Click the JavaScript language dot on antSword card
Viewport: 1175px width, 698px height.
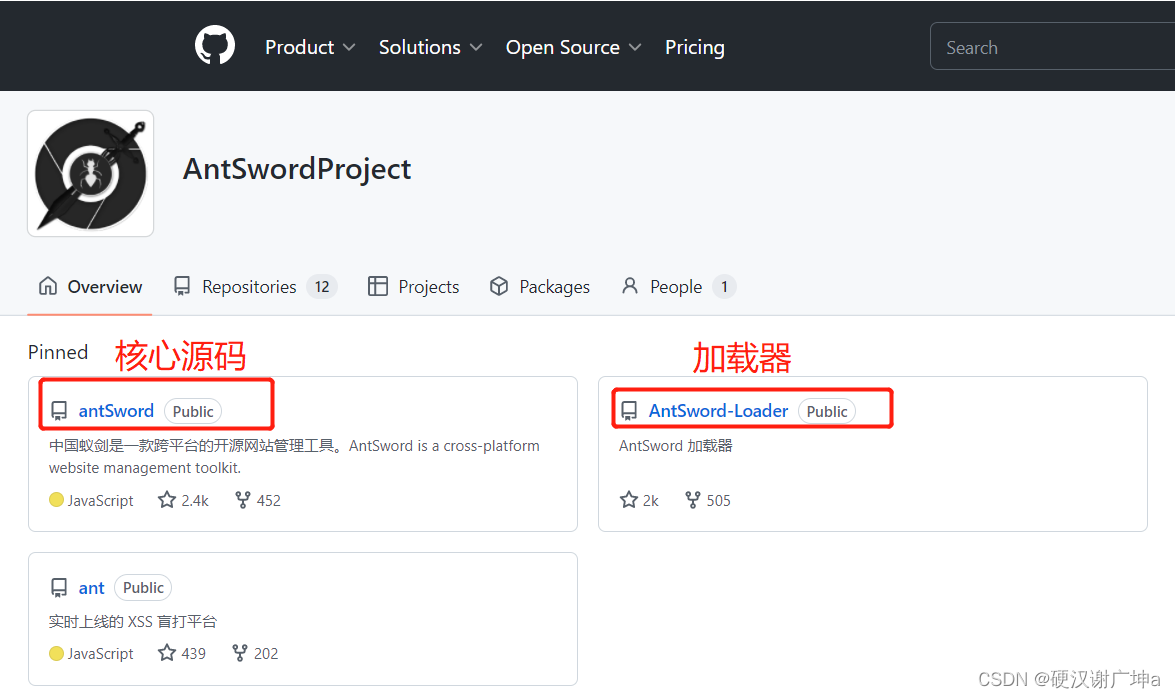coord(56,500)
